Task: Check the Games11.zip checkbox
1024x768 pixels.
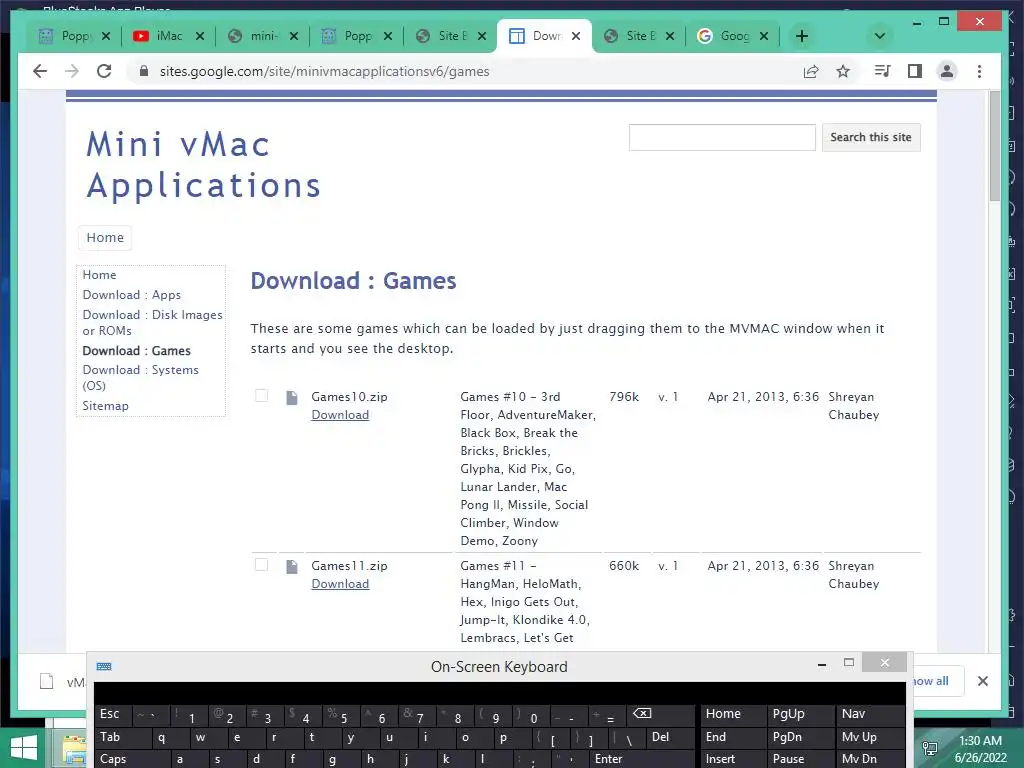Action: pos(261,565)
